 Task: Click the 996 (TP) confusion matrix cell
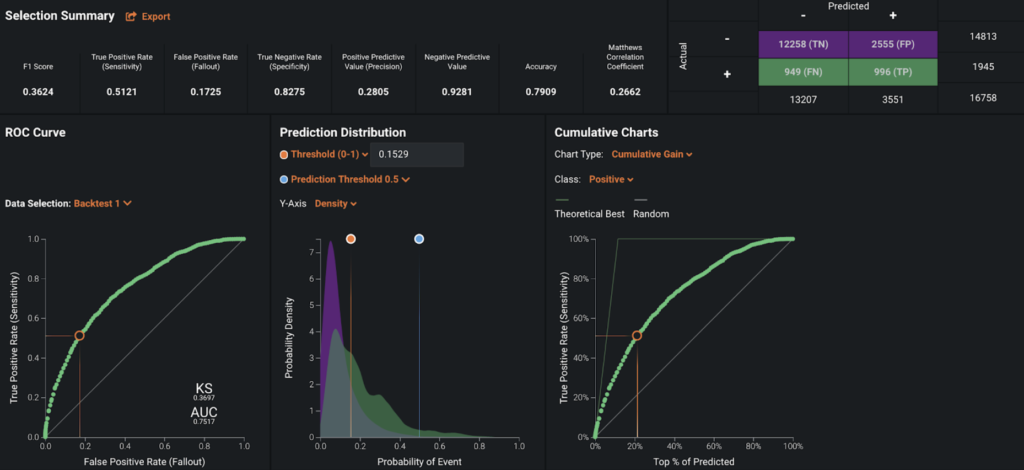[x=893, y=72]
